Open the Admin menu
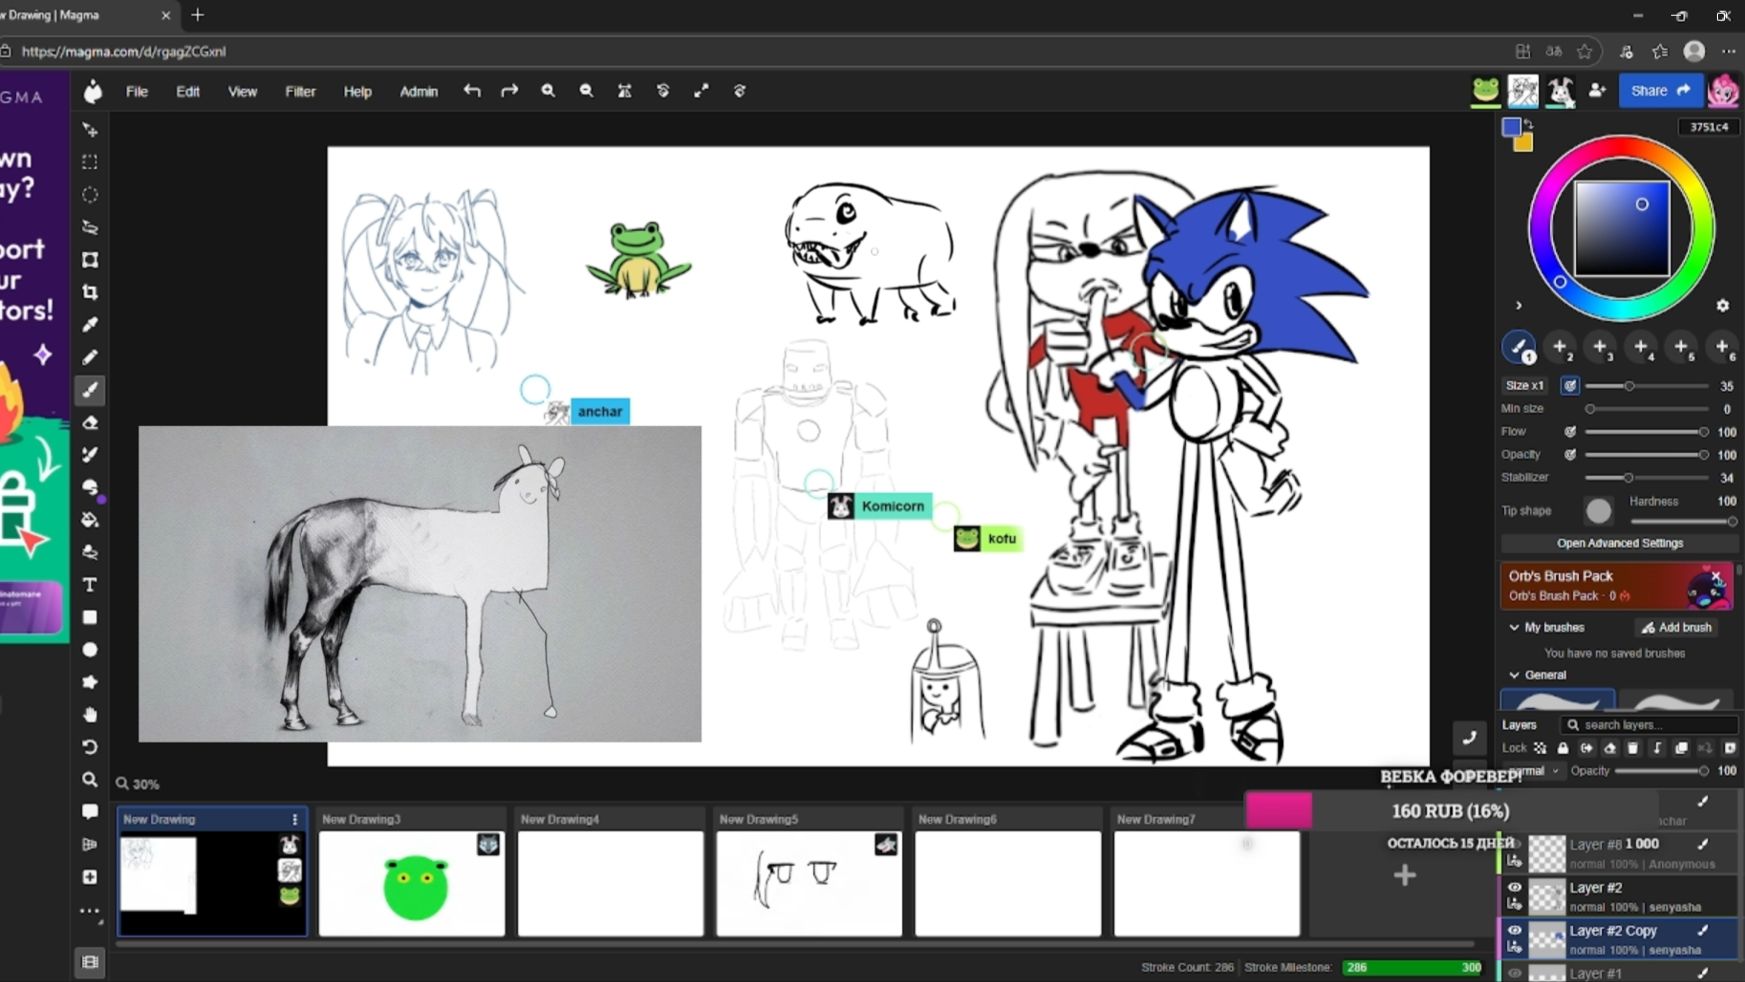Image resolution: width=1745 pixels, height=982 pixels. pyautogui.click(x=419, y=91)
